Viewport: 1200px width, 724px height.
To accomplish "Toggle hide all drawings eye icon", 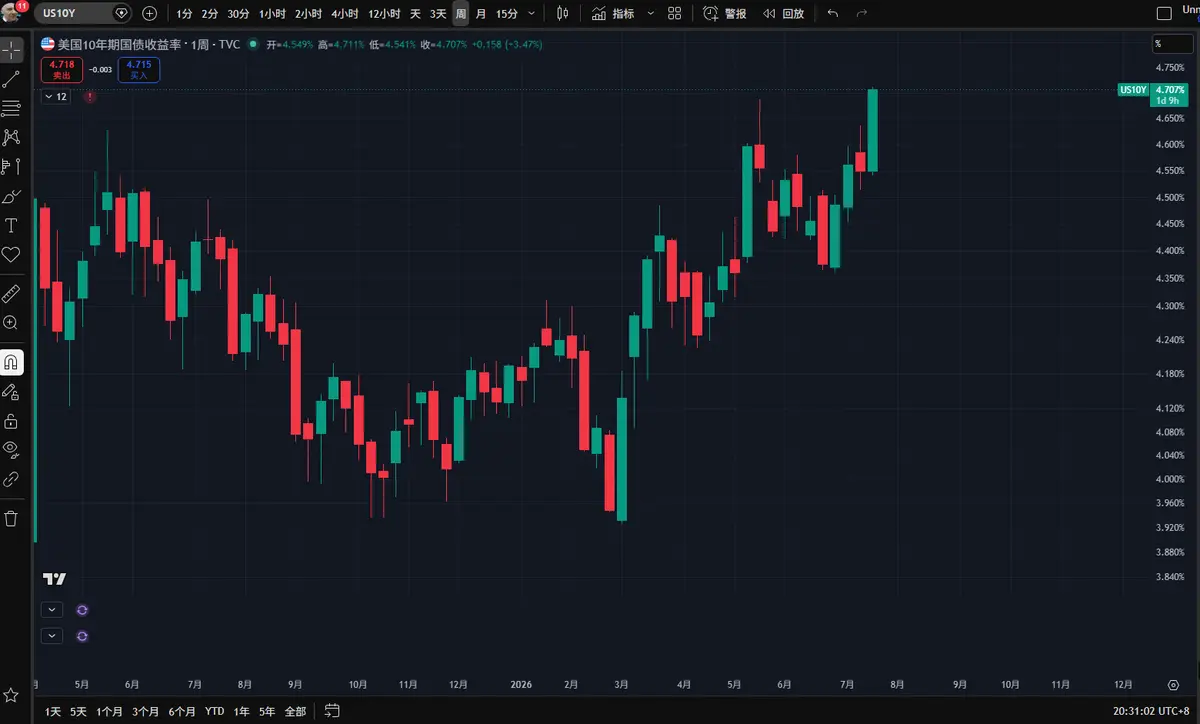I will pos(11,449).
